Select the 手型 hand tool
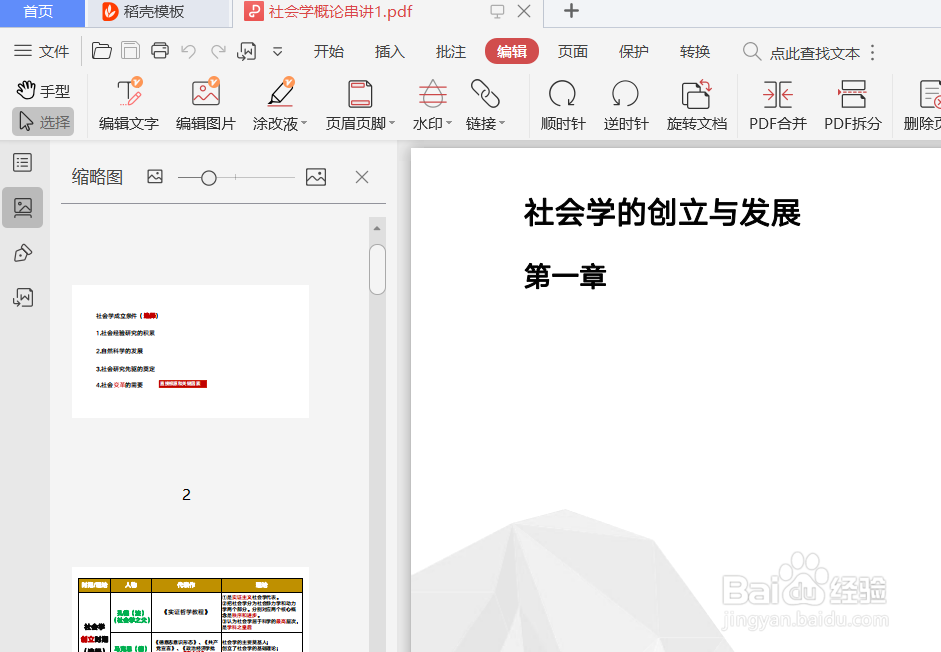Screen dimensions: 941x652 (x=44, y=90)
